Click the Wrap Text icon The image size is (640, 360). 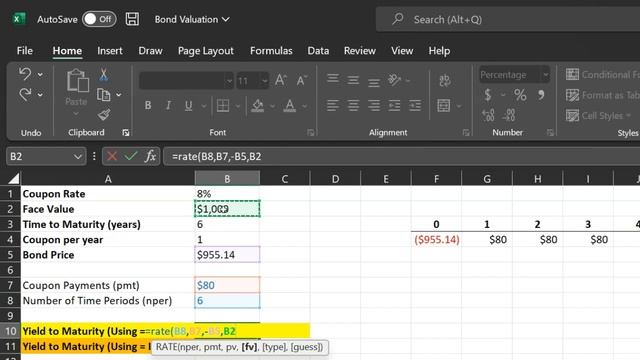pyautogui.click(x=444, y=80)
